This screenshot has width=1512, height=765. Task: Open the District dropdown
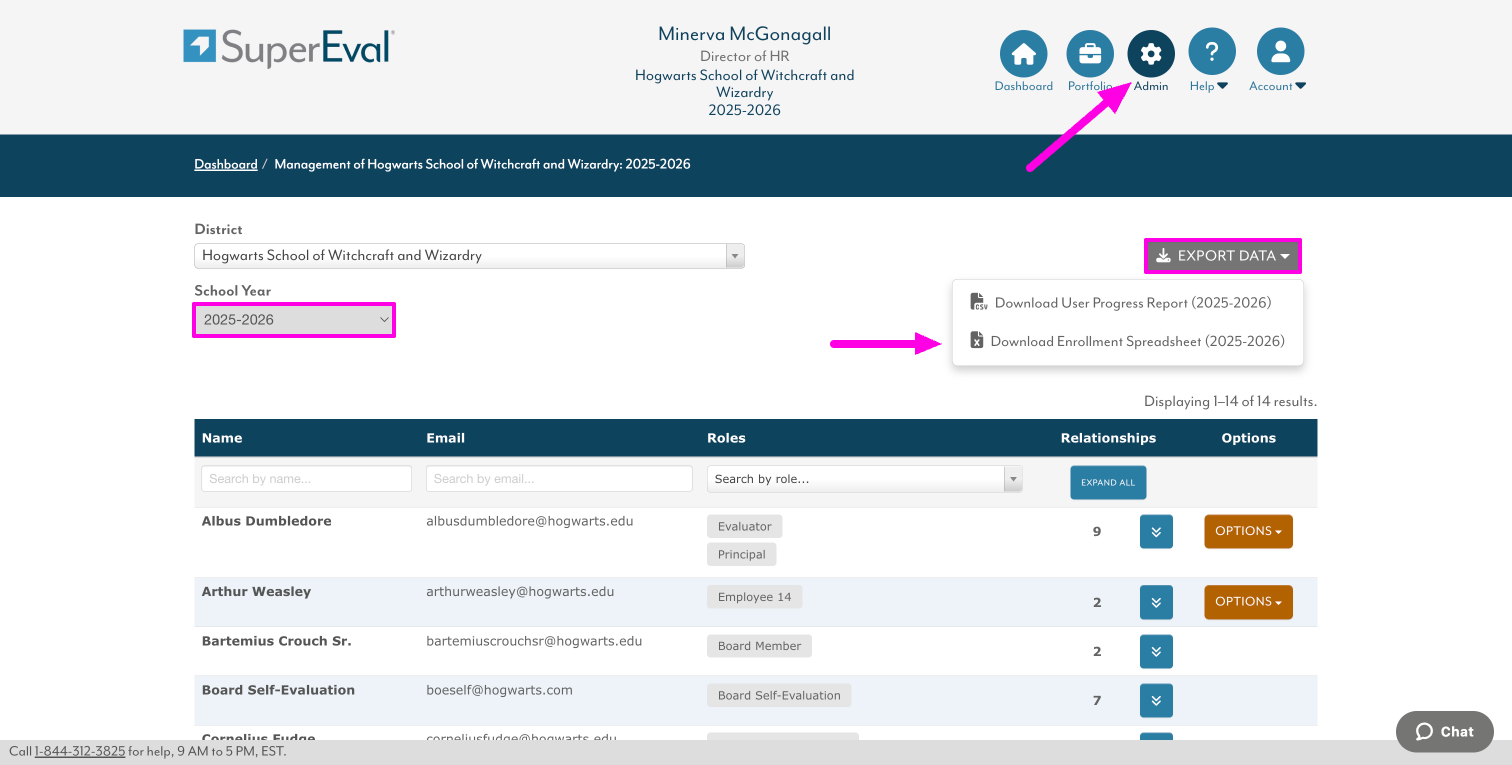[469, 256]
